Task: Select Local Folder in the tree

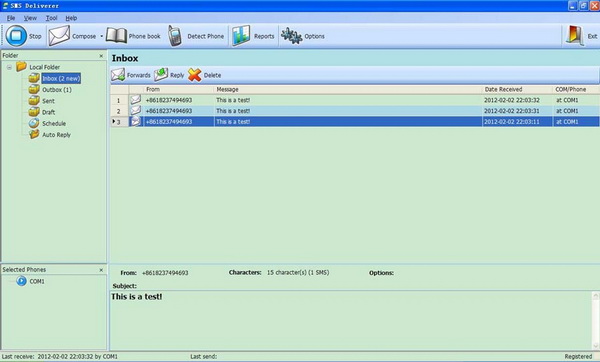Action: point(45,67)
